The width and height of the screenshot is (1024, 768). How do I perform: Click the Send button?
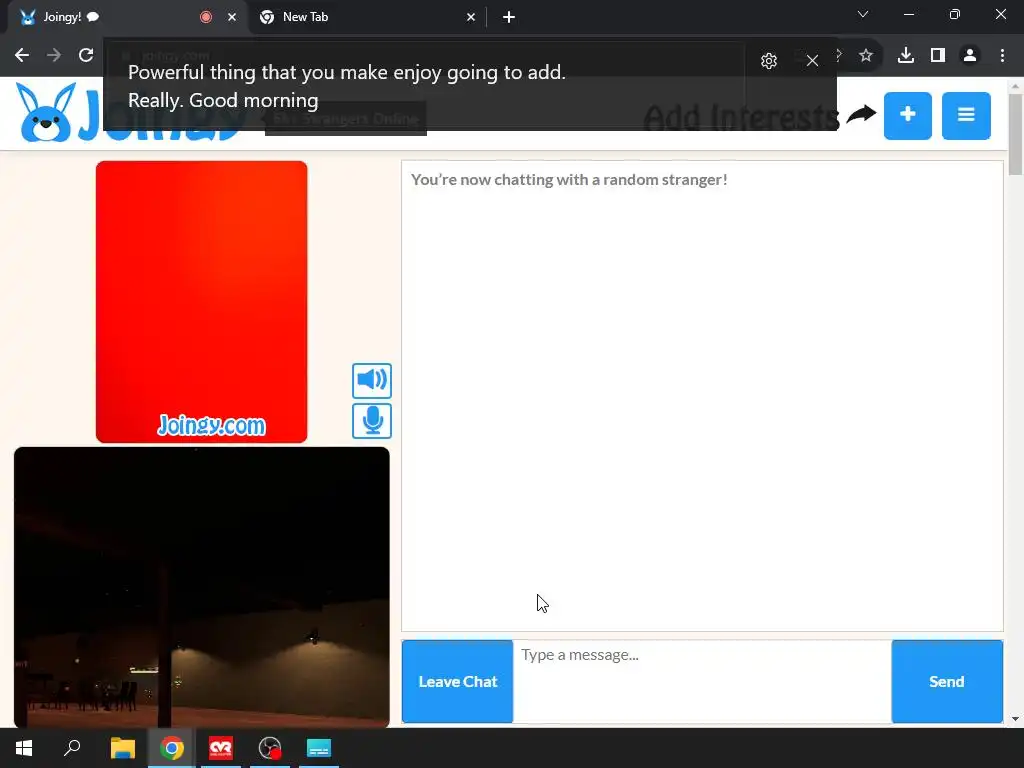947,681
